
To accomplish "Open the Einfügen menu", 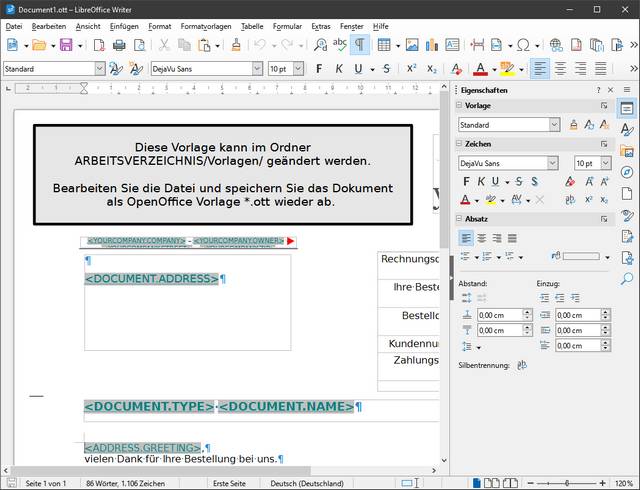I will (124, 26).
